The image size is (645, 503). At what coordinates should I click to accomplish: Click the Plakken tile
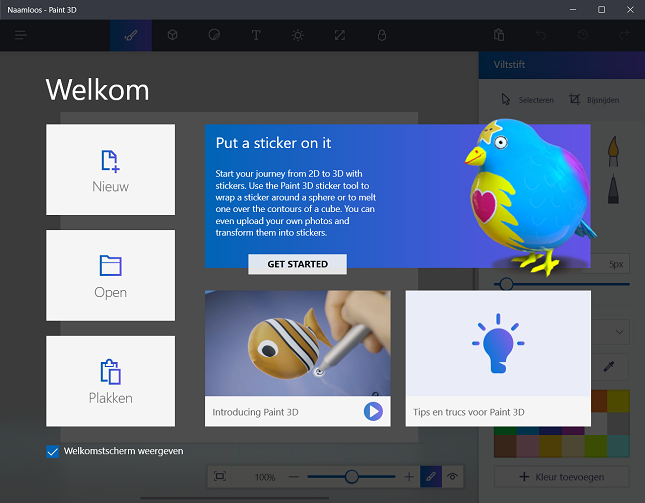pos(110,381)
